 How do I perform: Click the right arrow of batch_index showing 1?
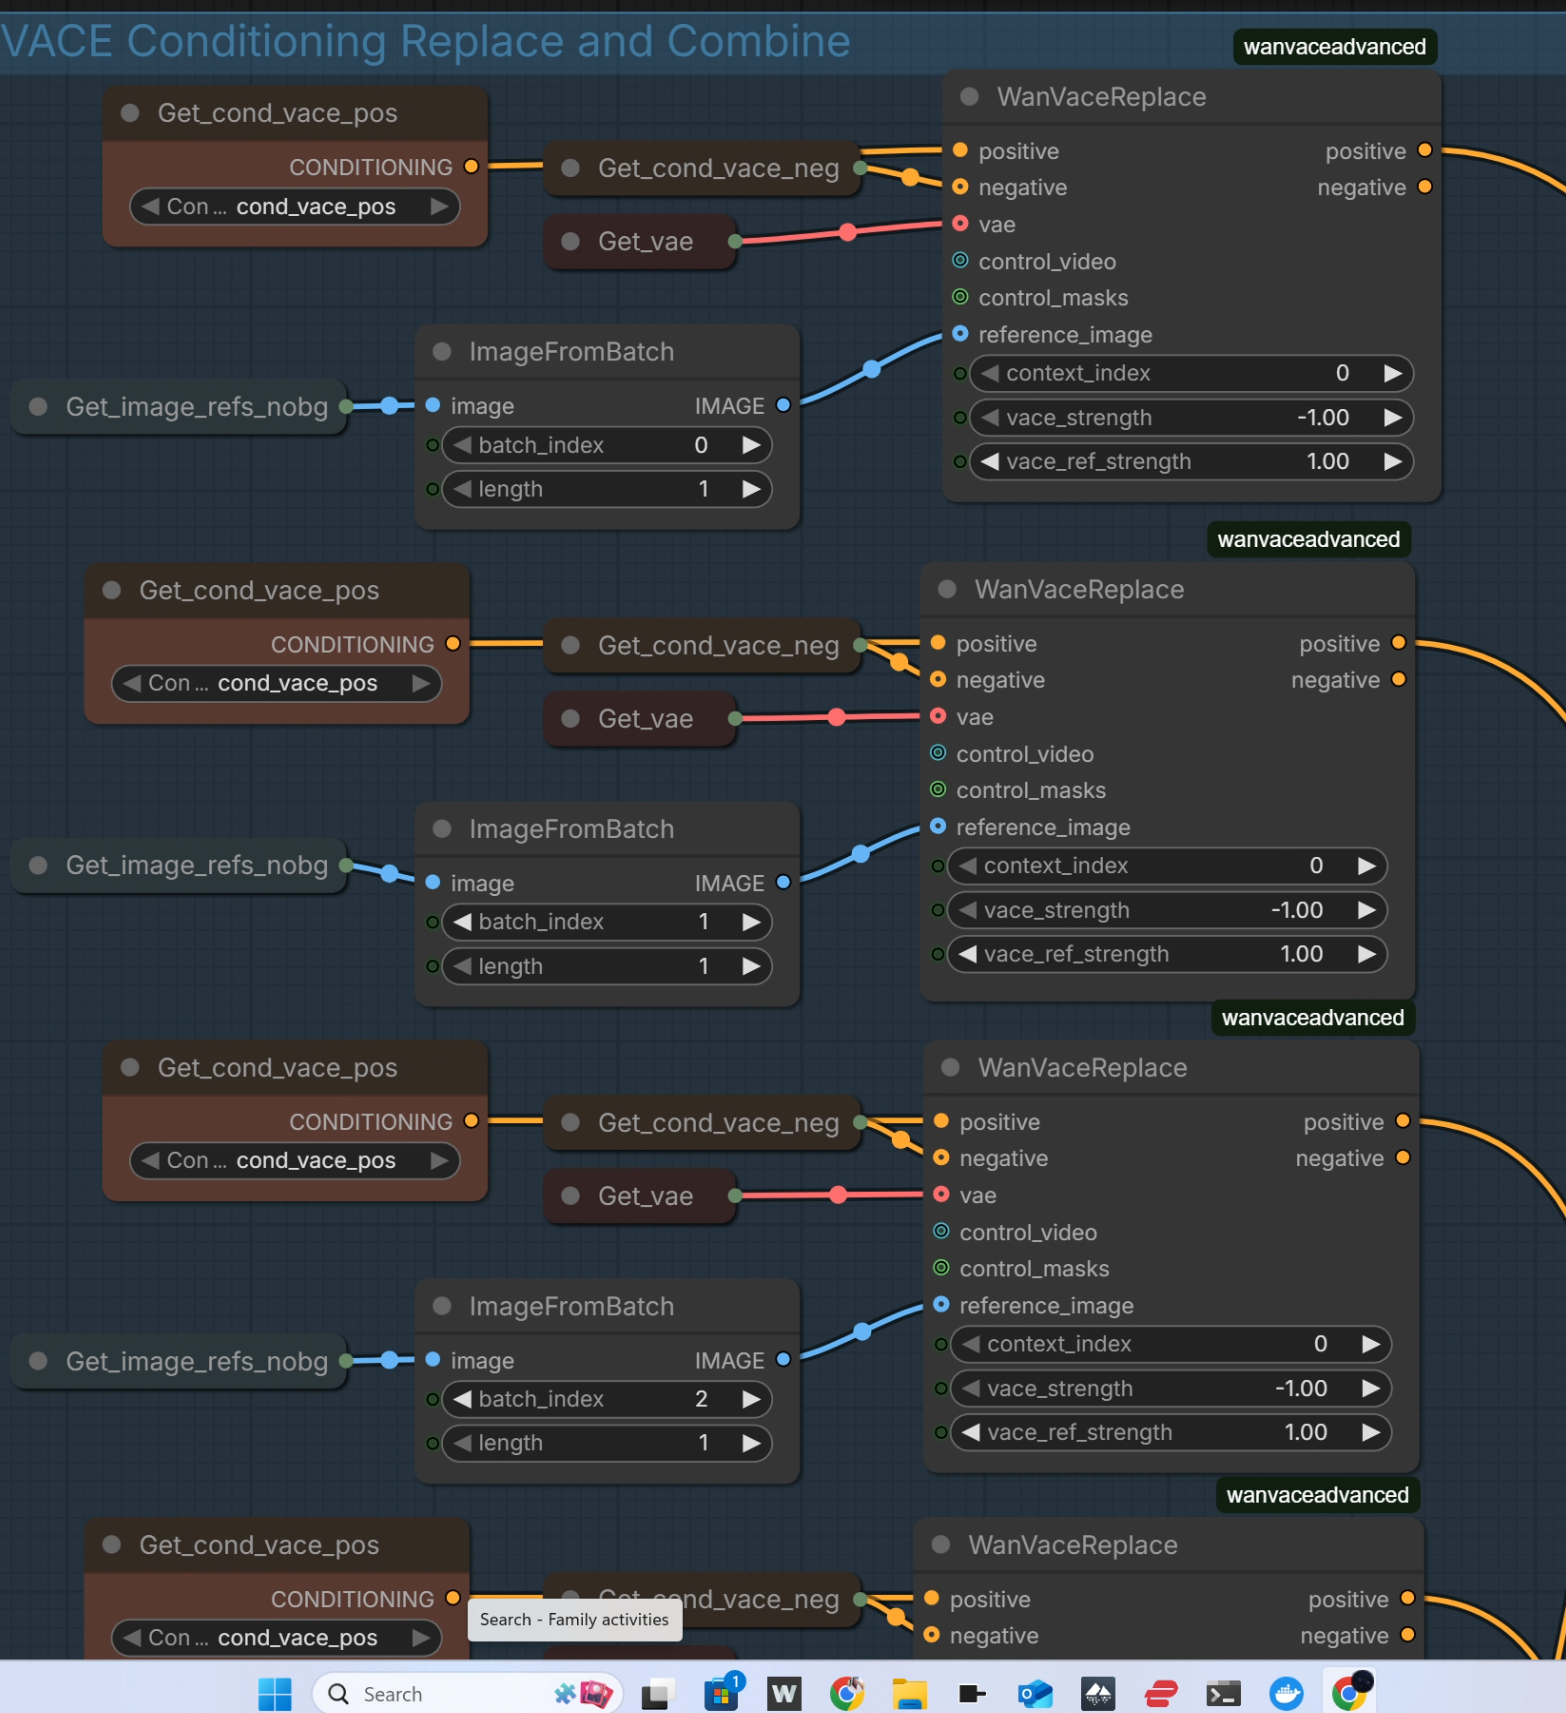751,922
